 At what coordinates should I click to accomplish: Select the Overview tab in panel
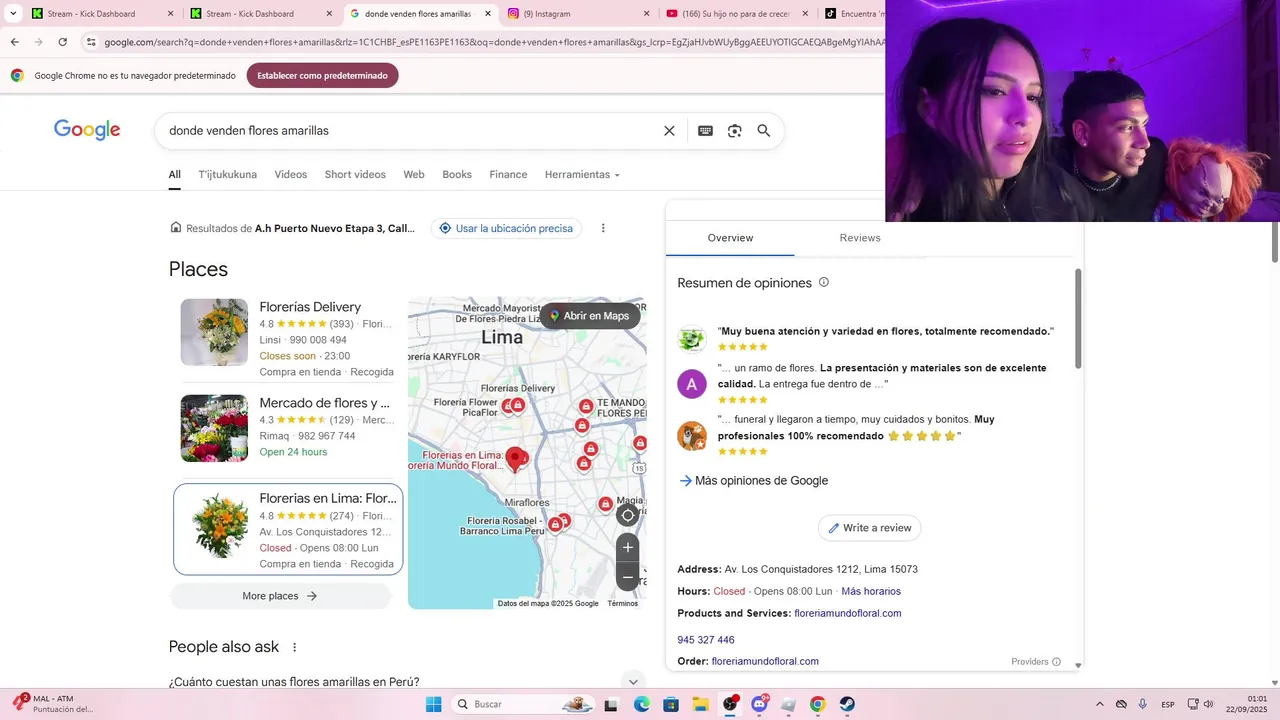(x=730, y=238)
